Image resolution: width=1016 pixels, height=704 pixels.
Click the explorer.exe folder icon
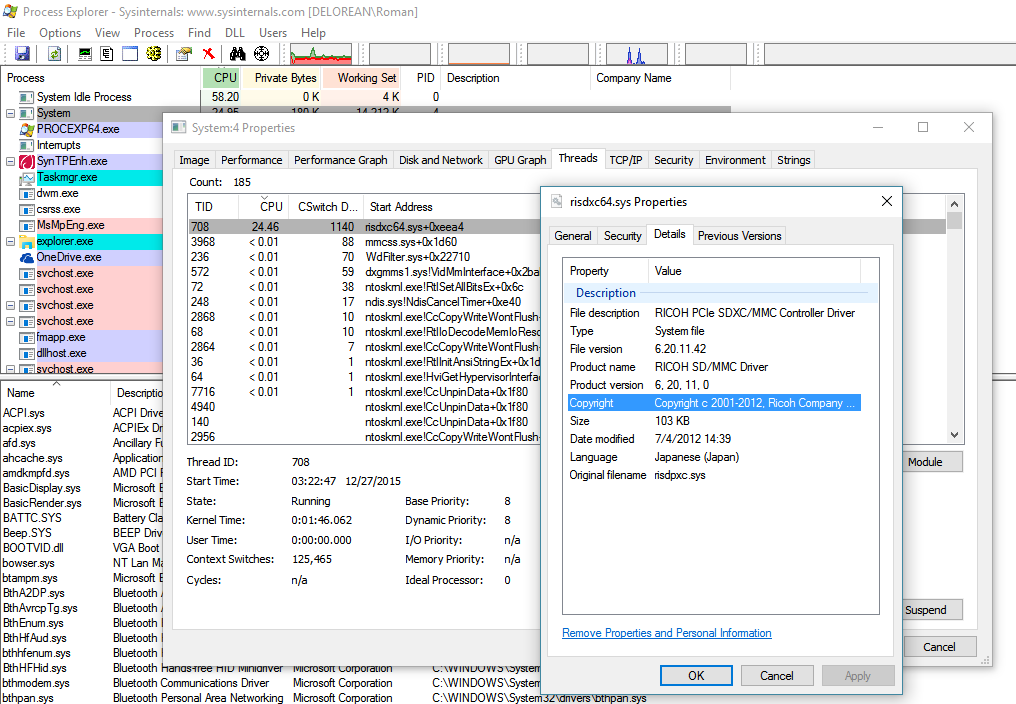[27, 242]
